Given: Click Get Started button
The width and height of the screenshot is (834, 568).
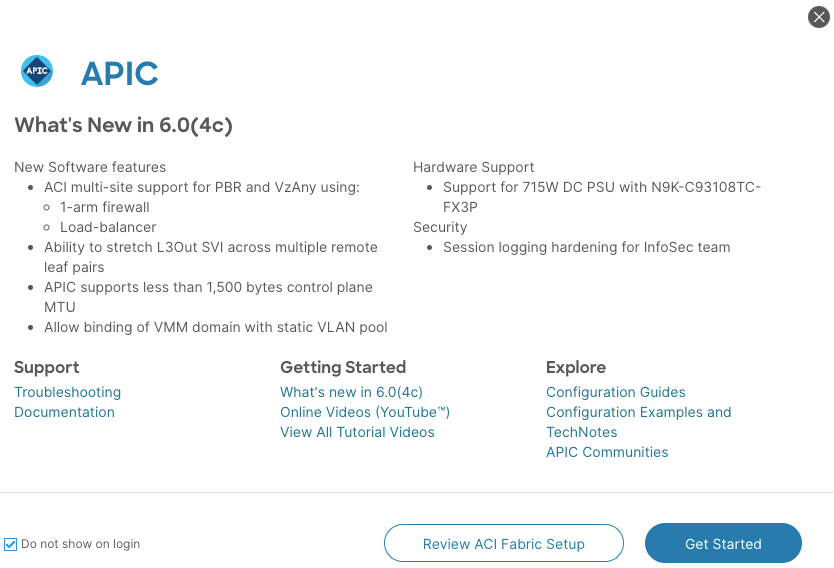Looking at the screenshot, I should click(723, 544).
